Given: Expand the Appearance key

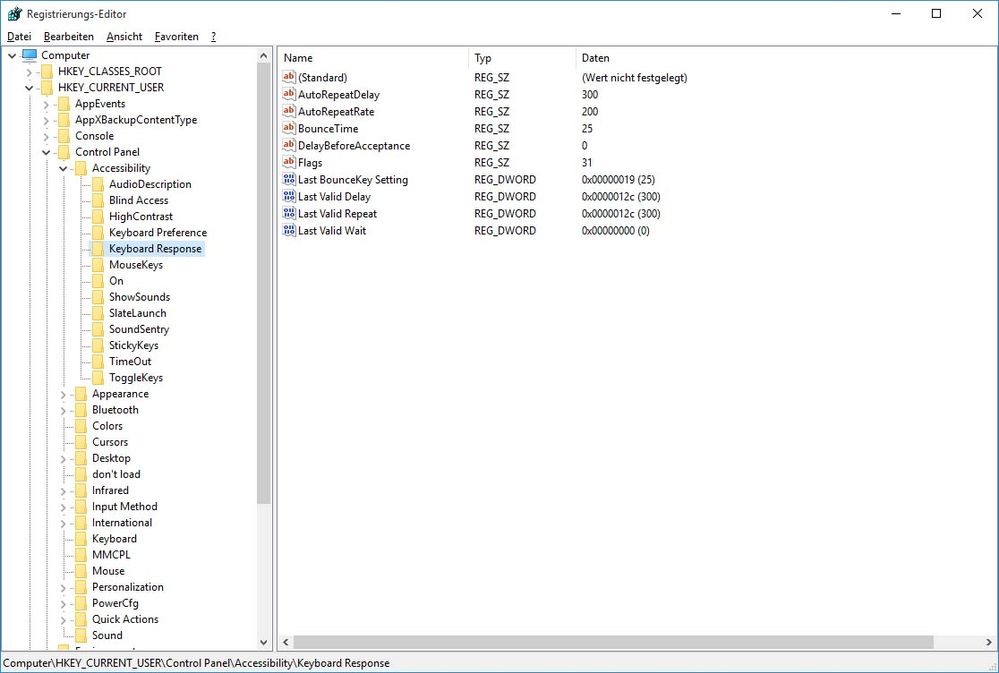Looking at the screenshot, I should point(63,394).
